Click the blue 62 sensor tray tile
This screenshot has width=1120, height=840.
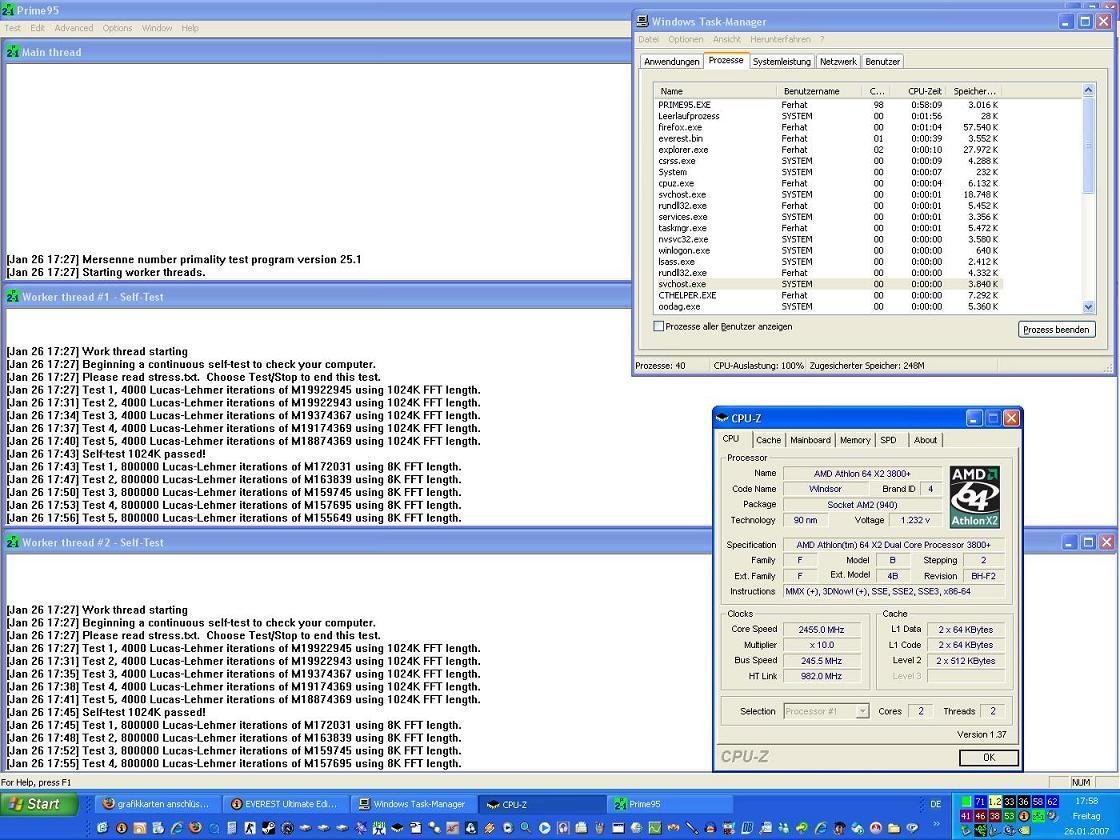click(1052, 802)
